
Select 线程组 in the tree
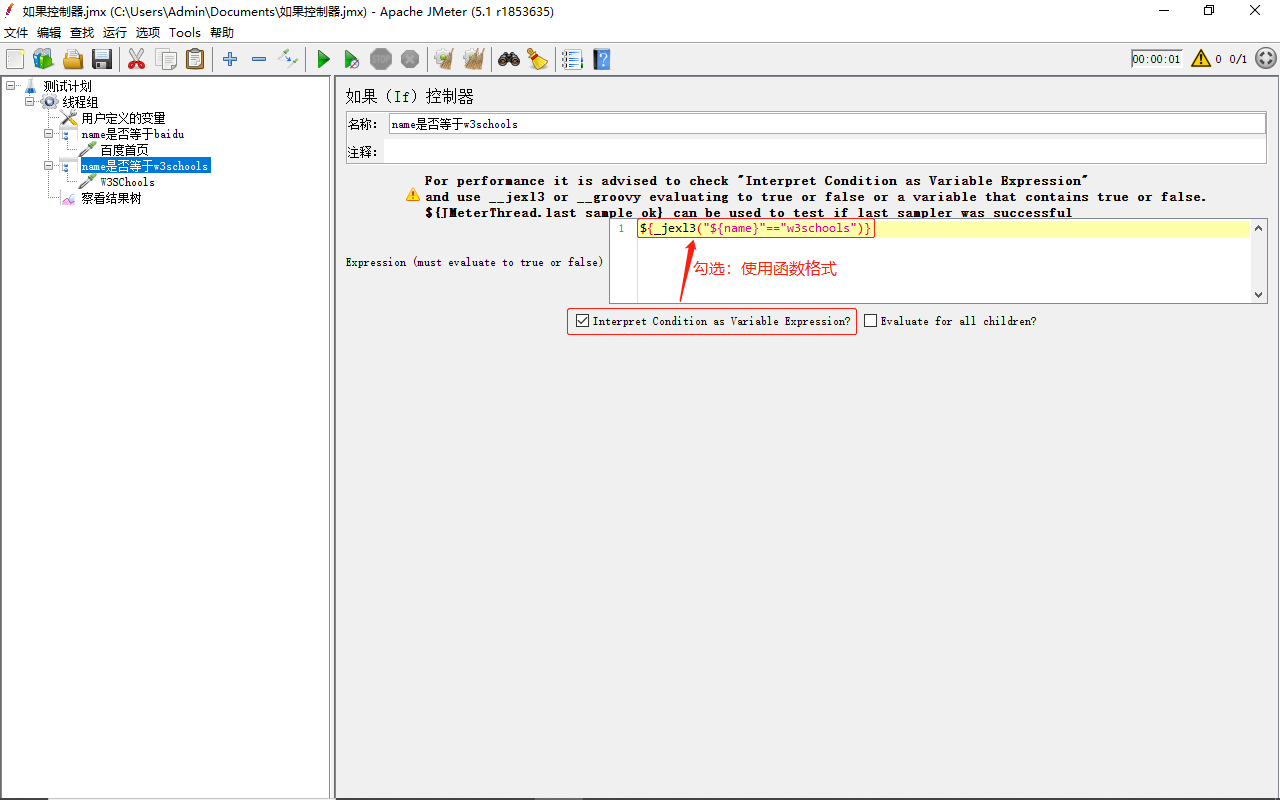tap(80, 102)
